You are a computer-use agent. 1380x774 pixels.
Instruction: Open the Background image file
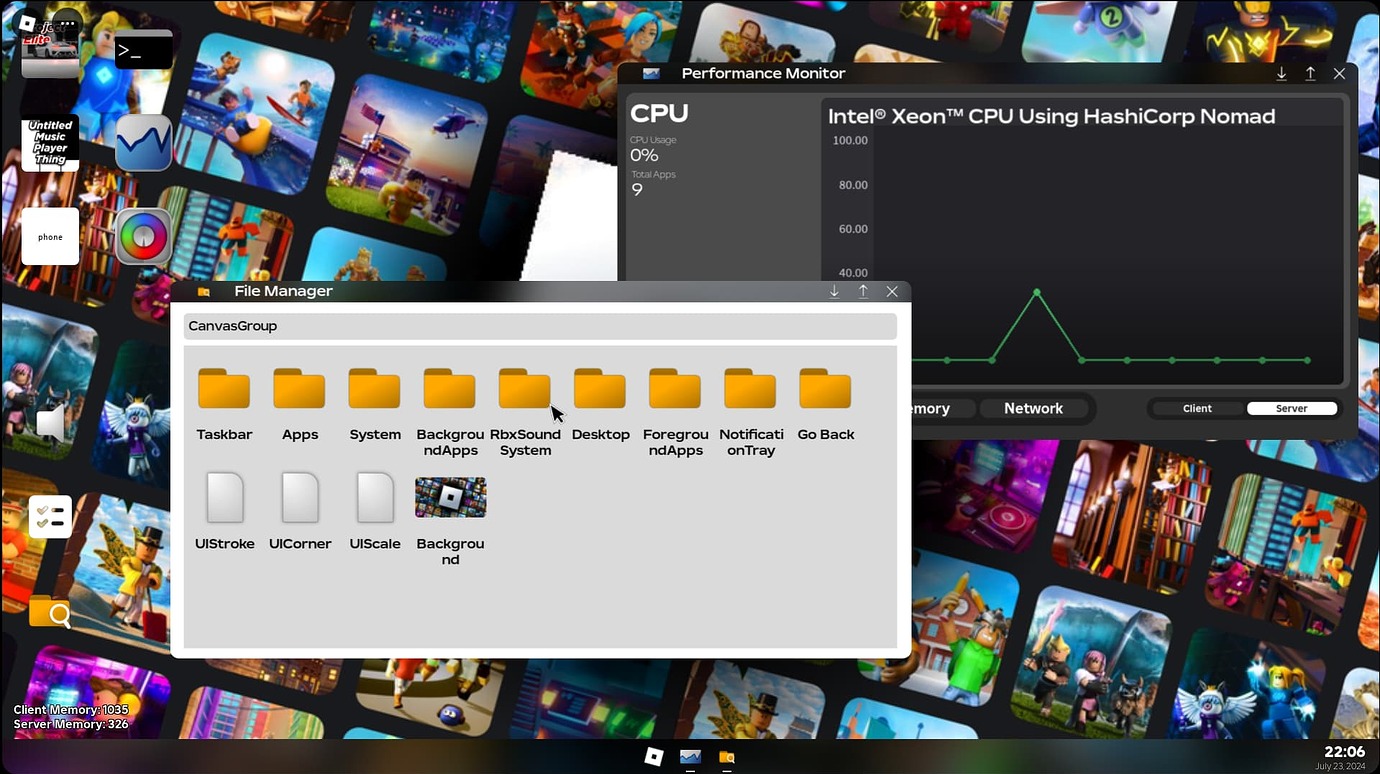450,497
